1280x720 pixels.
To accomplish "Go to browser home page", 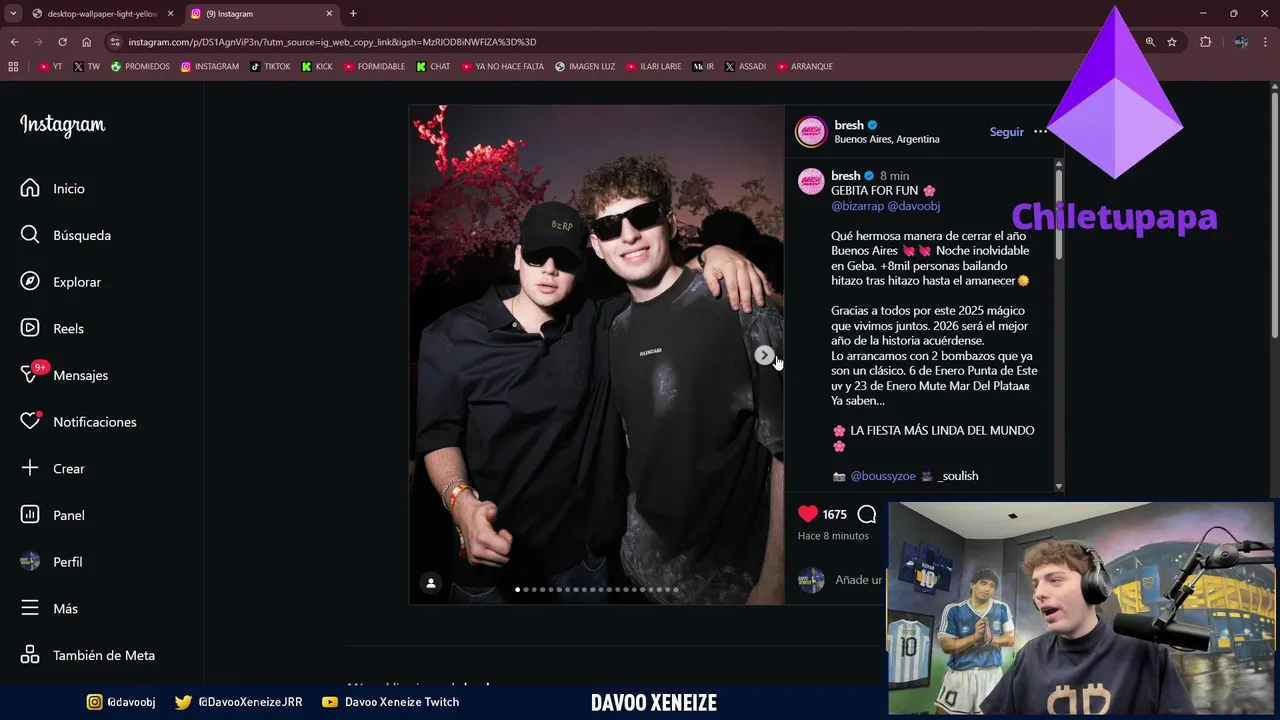I will [86, 42].
